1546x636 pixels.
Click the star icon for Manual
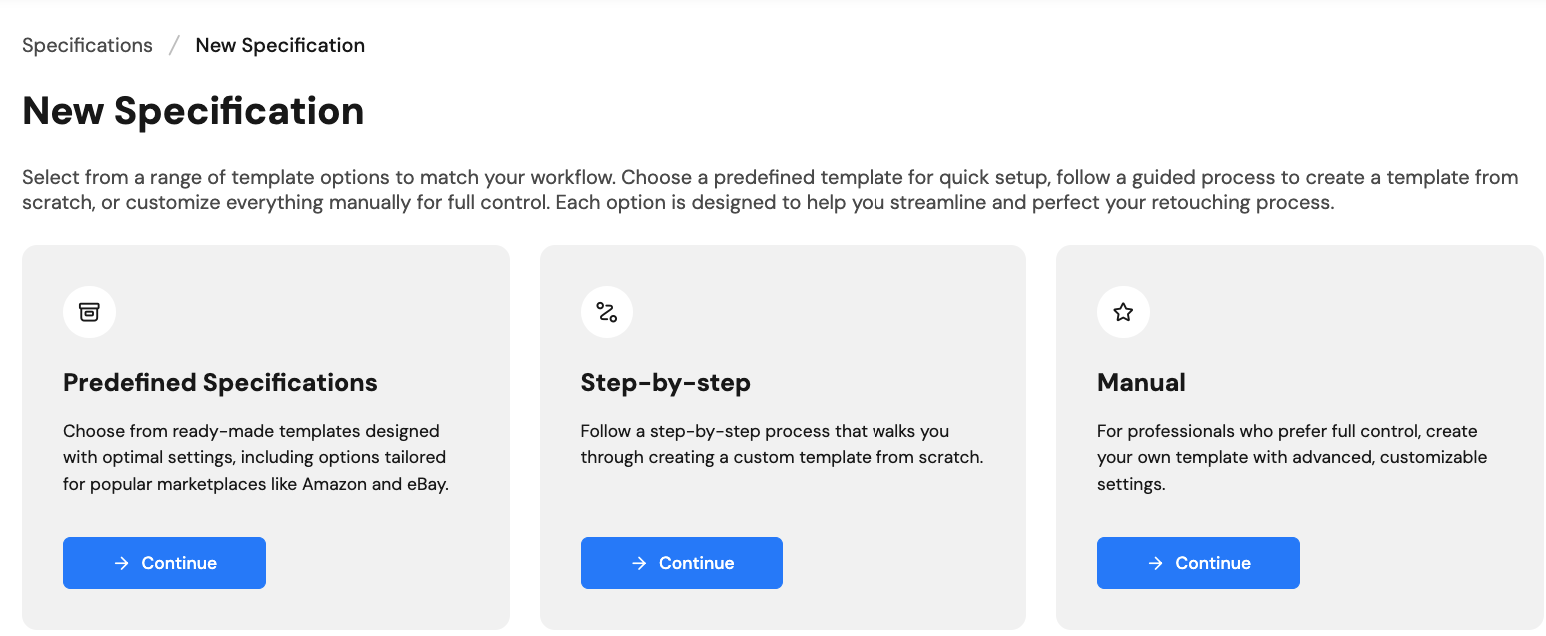(x=1123, y=312)
